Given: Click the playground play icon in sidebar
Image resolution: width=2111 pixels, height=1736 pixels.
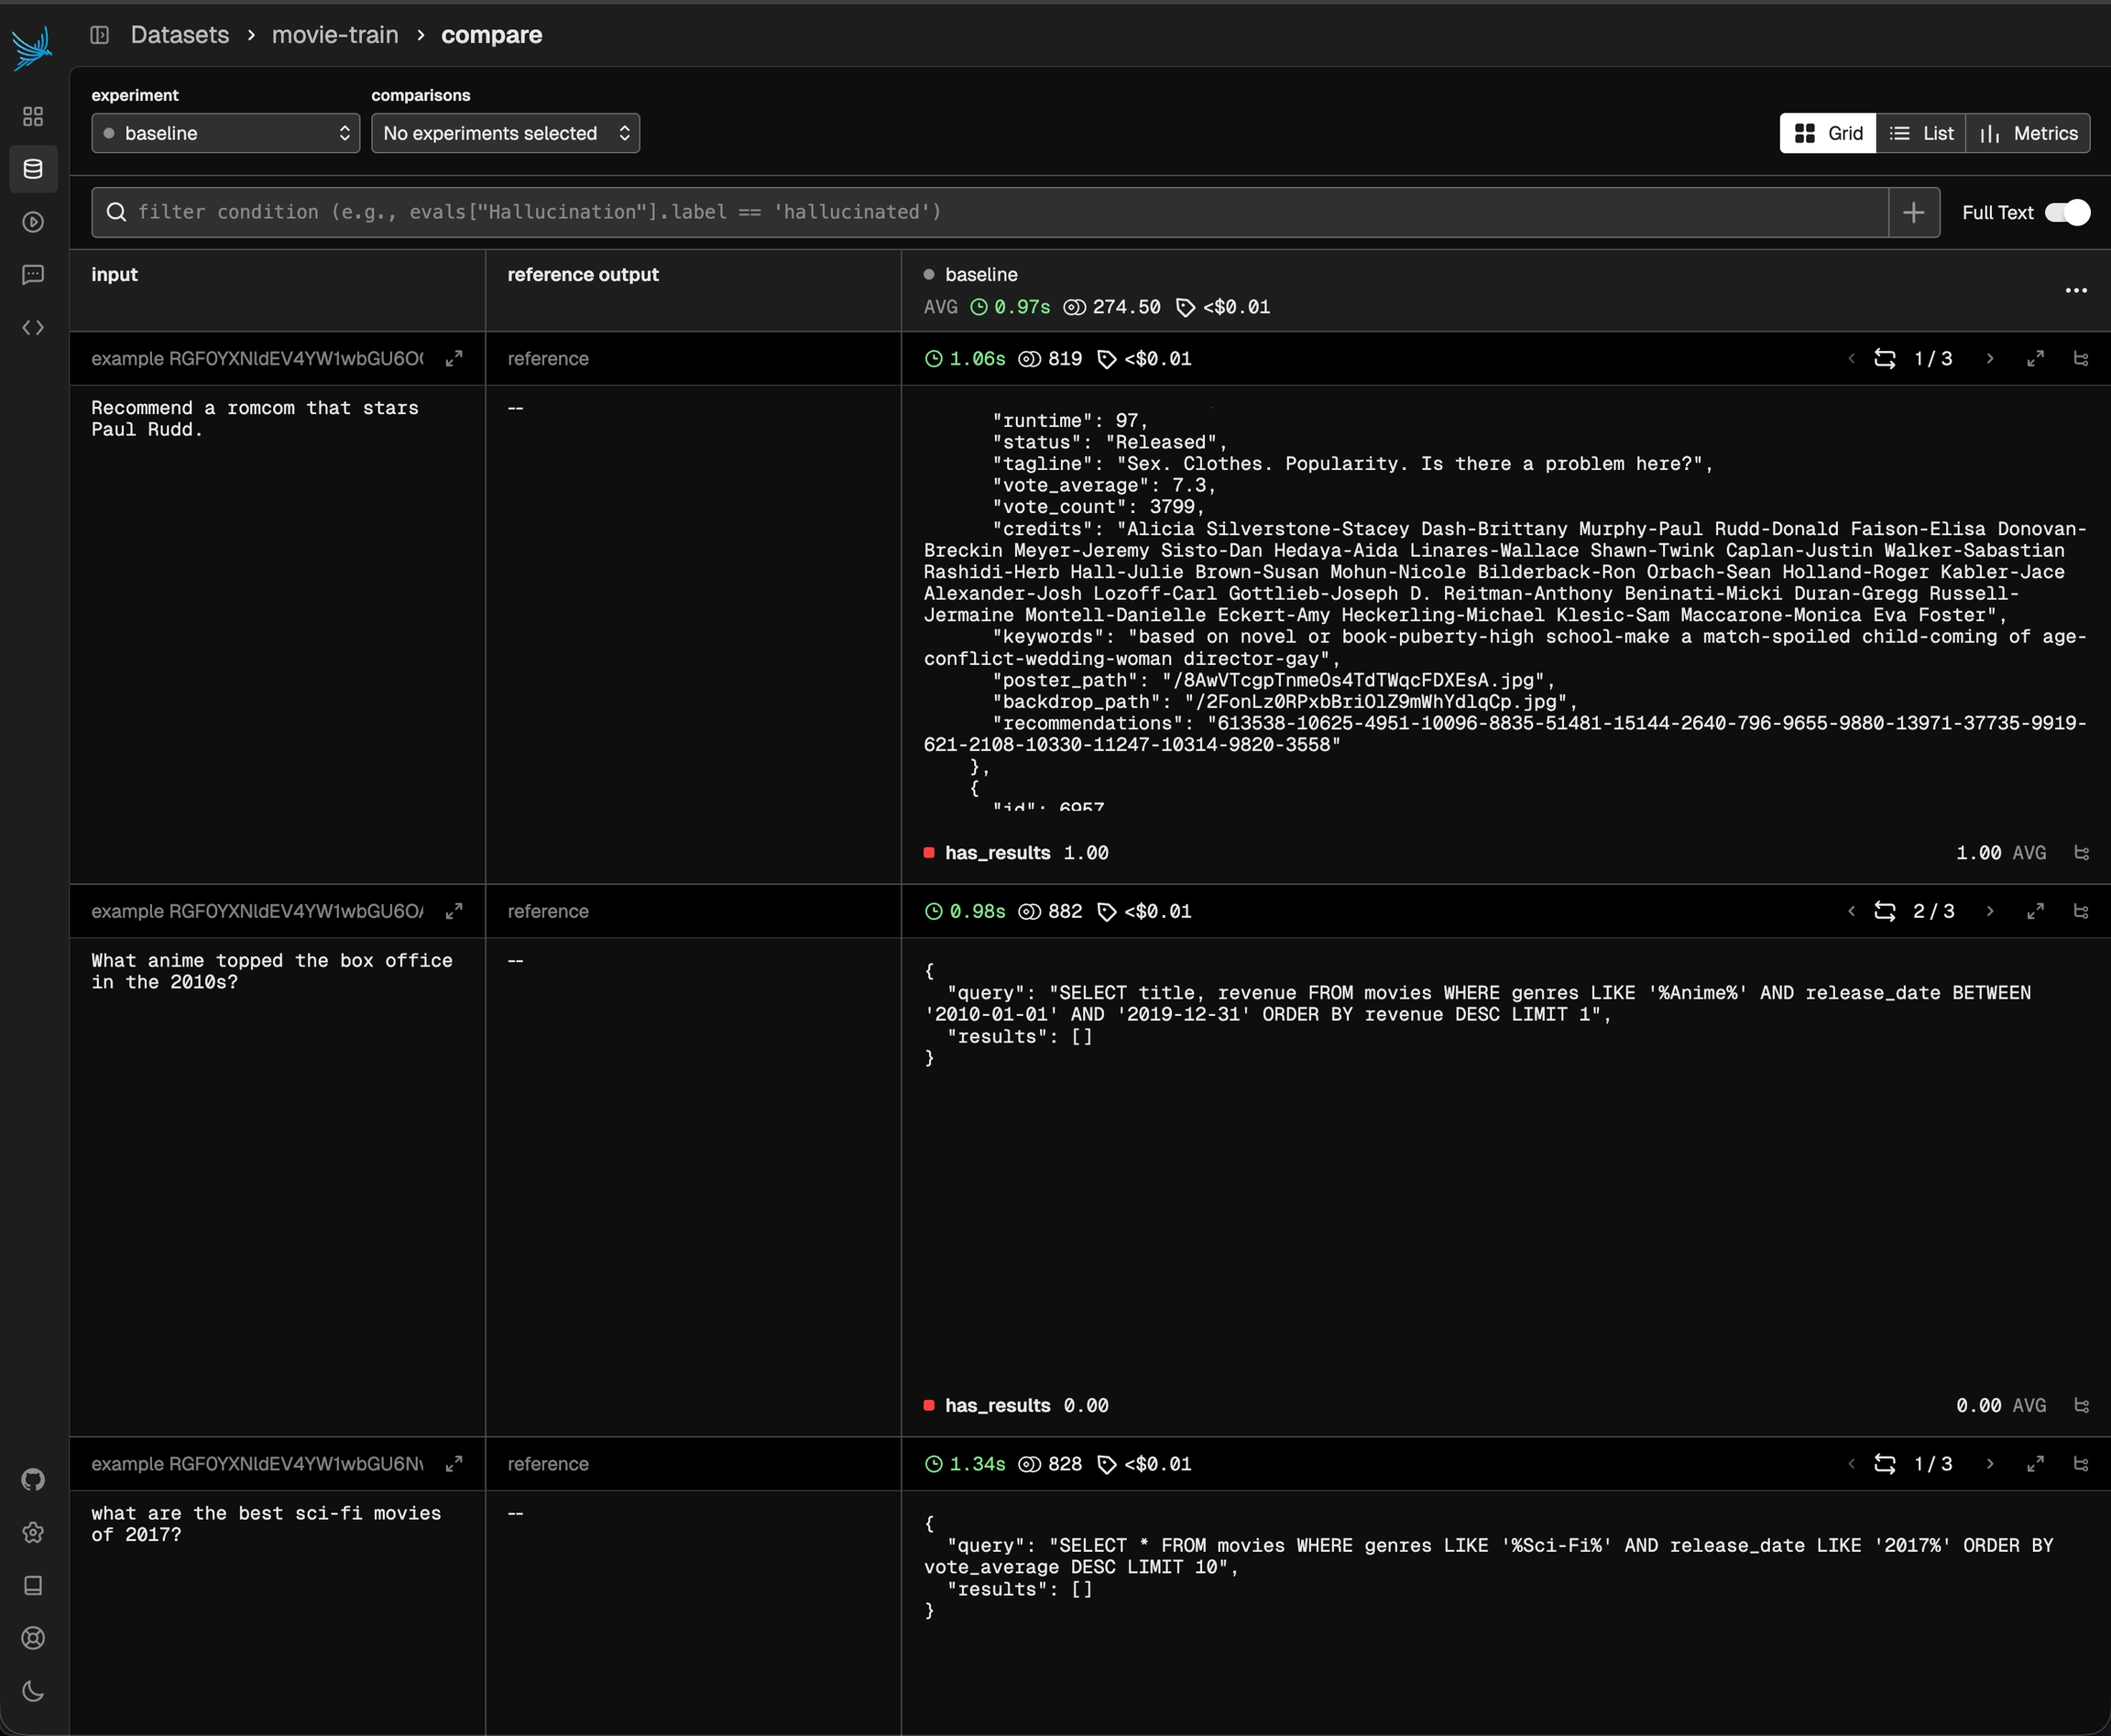Looking at the screenshot, I should coord(33,222).
